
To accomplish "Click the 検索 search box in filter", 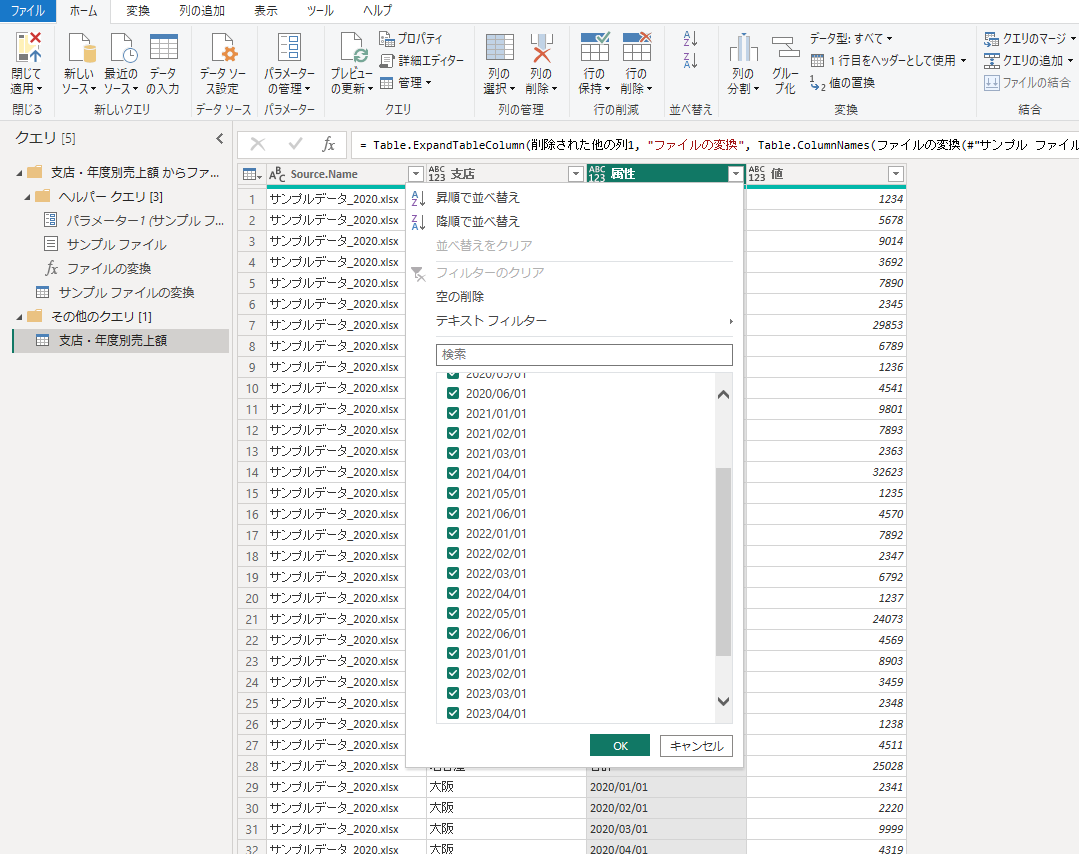I will pos(584,355).
